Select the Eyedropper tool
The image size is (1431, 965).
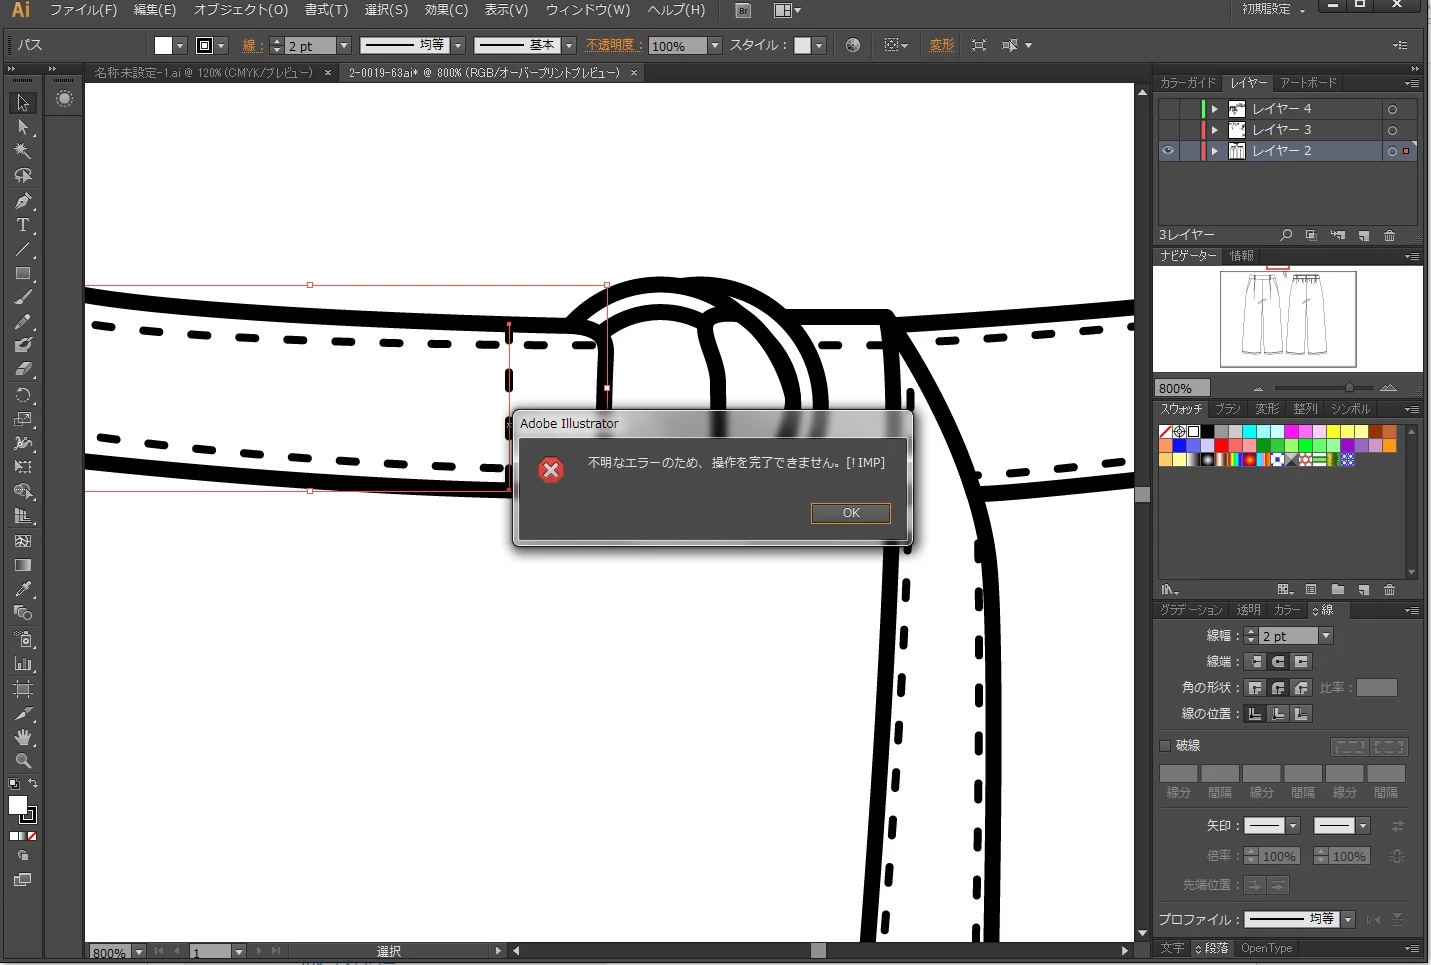[23, 589]
